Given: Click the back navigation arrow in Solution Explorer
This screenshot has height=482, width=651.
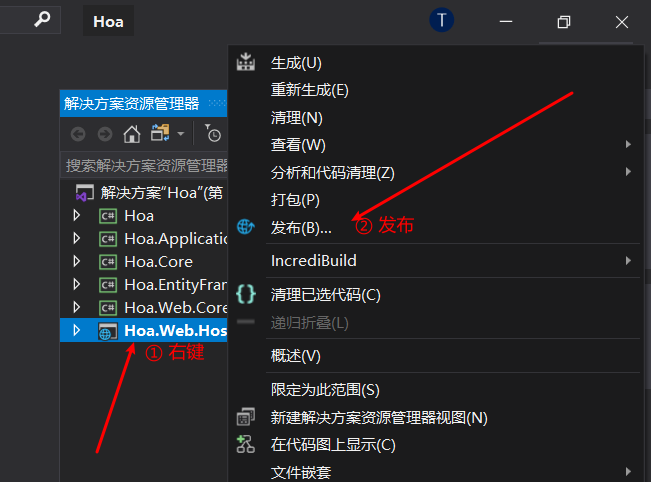Looking at the screenshot, I should click(78, 134).
